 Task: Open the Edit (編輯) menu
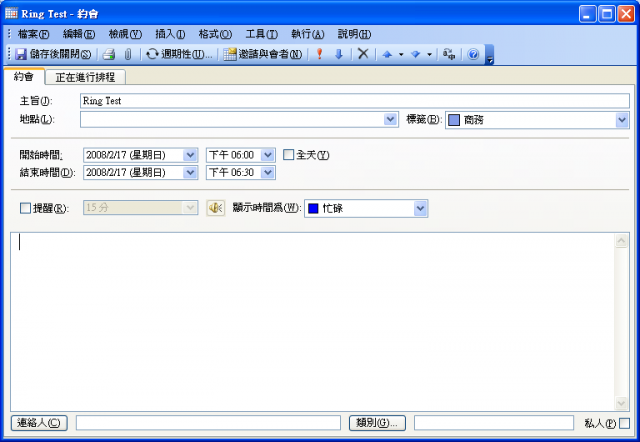coord(79,34)
